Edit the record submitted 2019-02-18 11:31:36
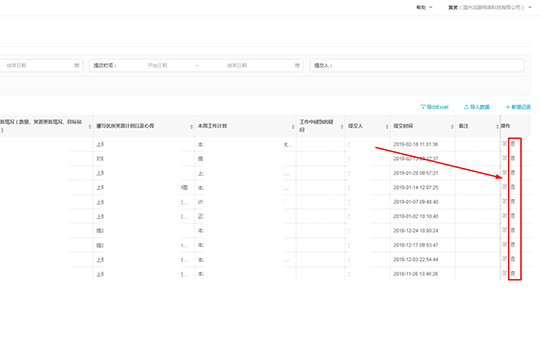 (505, 144)
